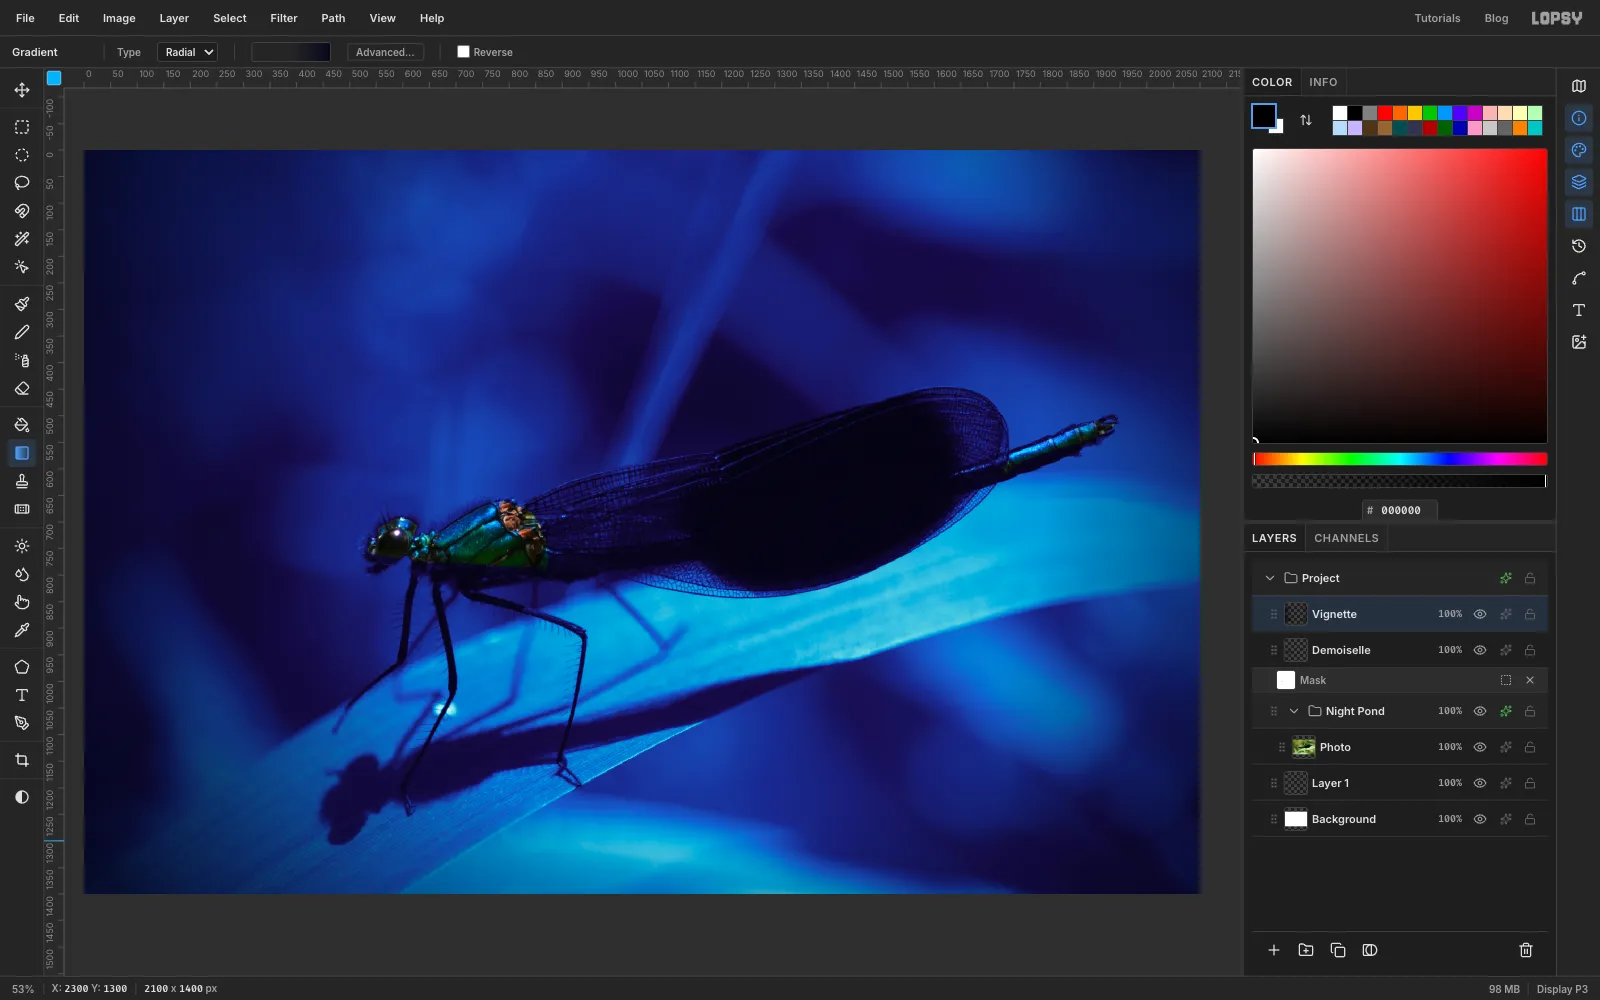Screen dimensions: 1600x1000
Task: Click the Advanced... gradient button
Action: click(385, 52)
